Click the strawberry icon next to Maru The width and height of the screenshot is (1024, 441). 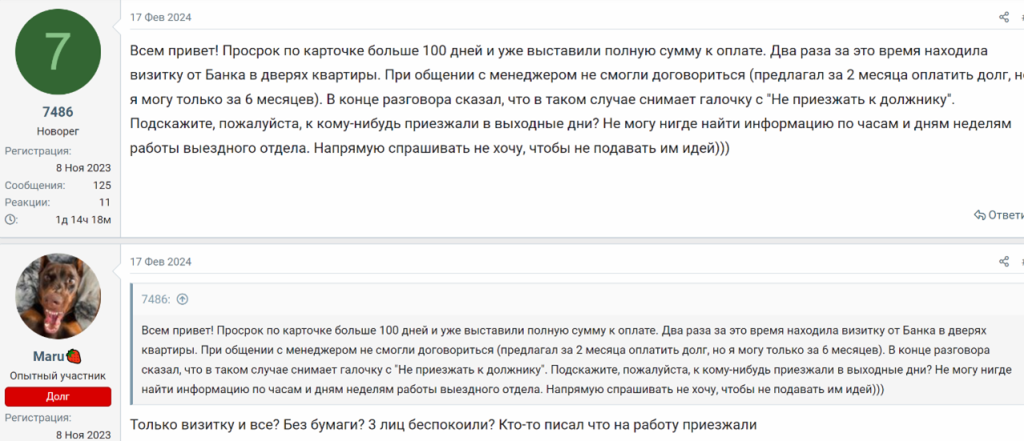[x=74, y=355]
